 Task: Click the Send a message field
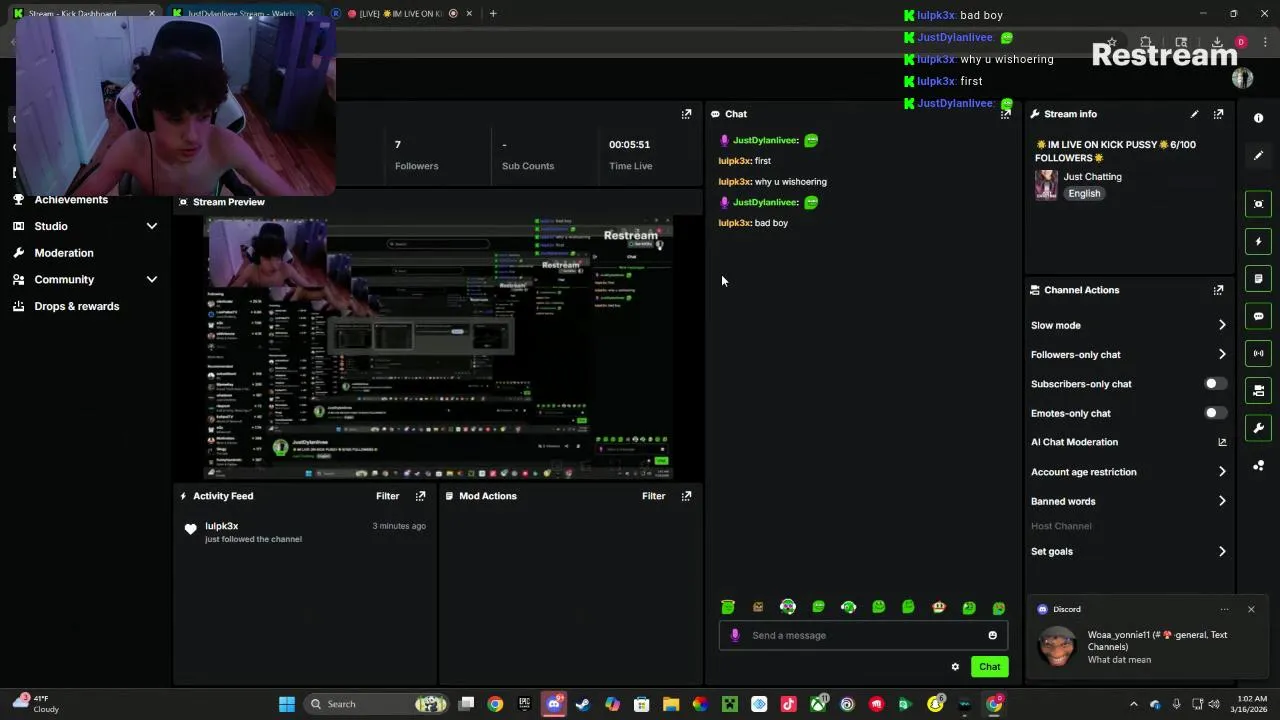(864, 635)
